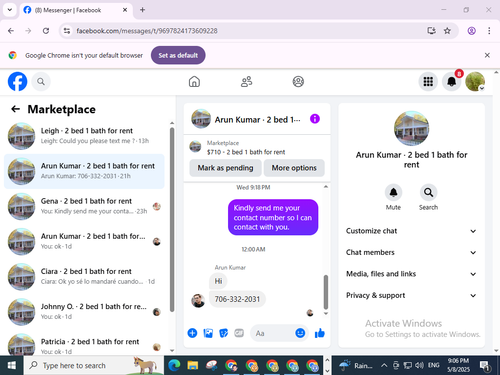This screenshot has width=500, height=375.
Task: Open Ciara's 2 bed 1 bath conversation
Action: 84,276
